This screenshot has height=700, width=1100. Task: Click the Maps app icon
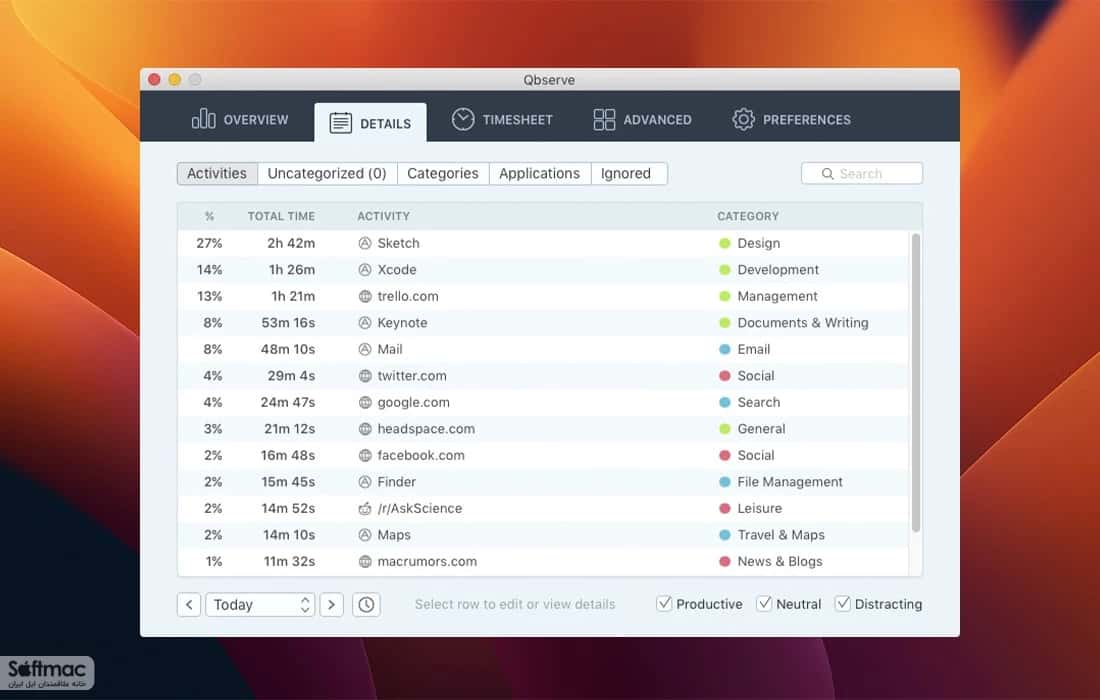tap(365, 535)
